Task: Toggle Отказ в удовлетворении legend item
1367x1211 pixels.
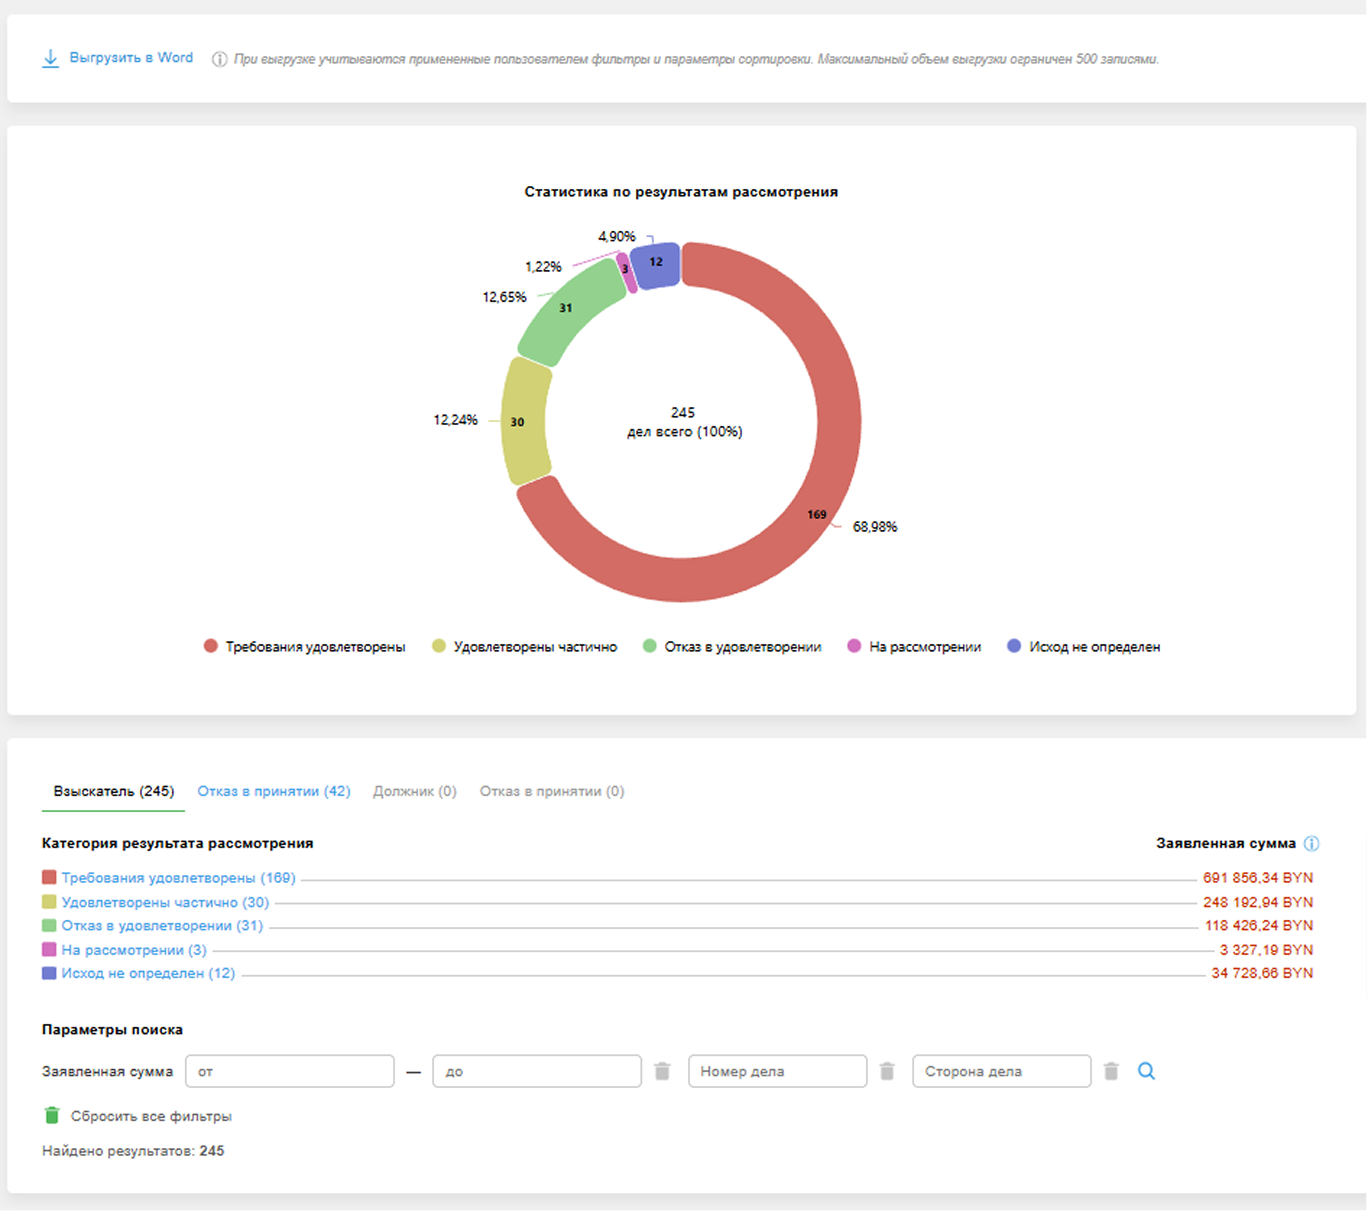Action: pyautogui.click(x=732, y=647)
